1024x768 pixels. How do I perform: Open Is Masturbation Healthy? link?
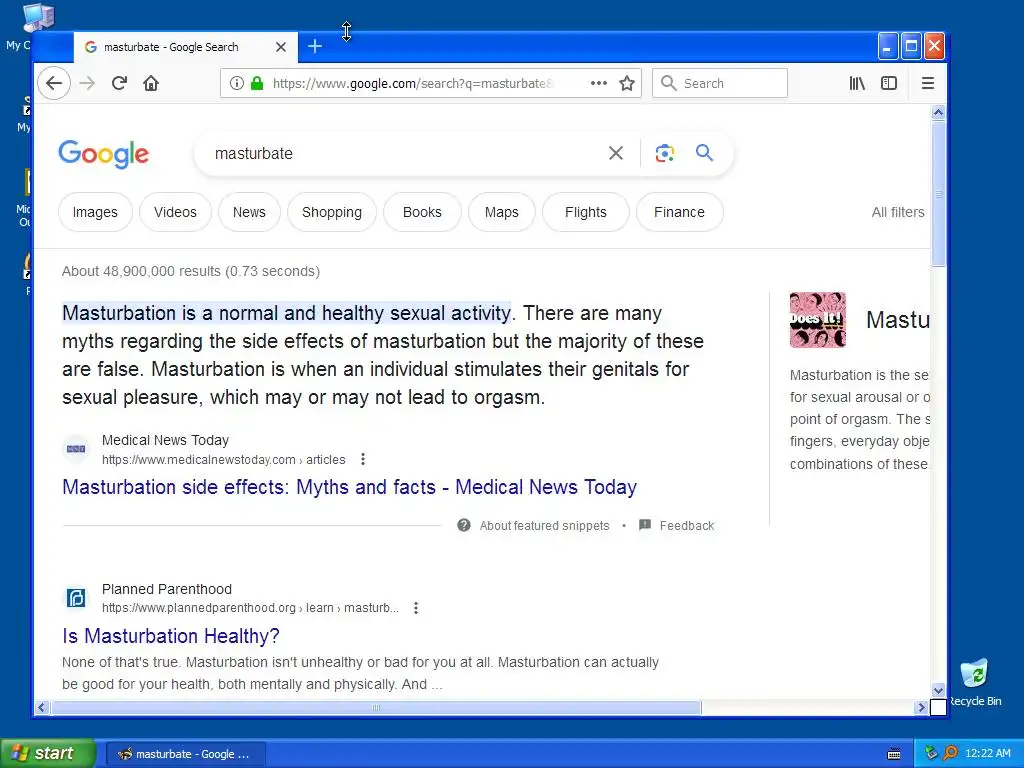(x=170, y=635)
